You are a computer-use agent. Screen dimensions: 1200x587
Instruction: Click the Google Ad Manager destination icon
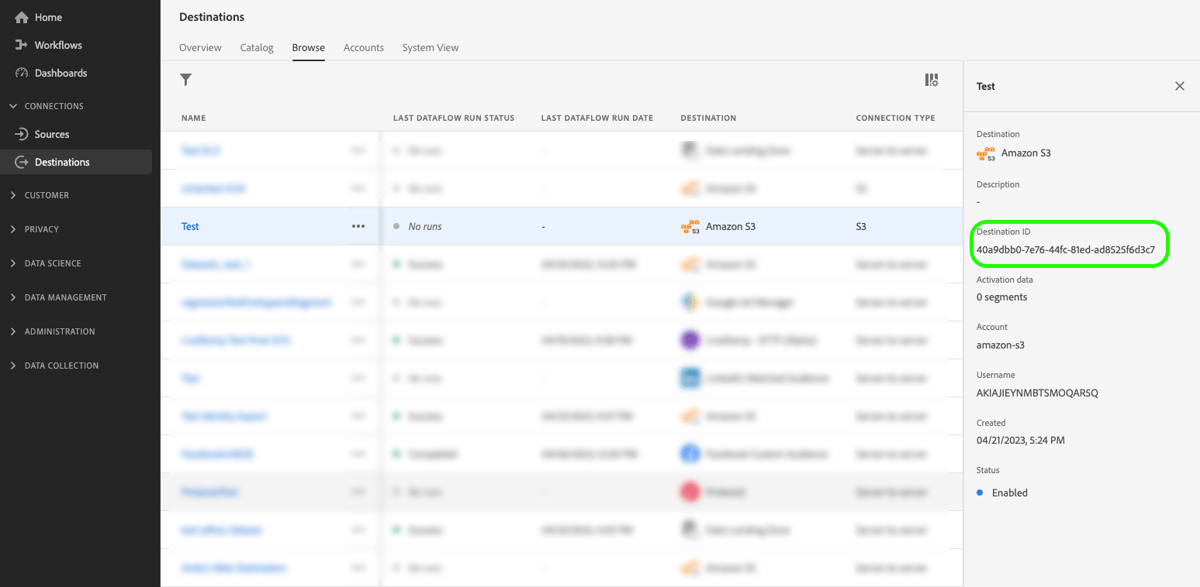(x=688, y=302)
